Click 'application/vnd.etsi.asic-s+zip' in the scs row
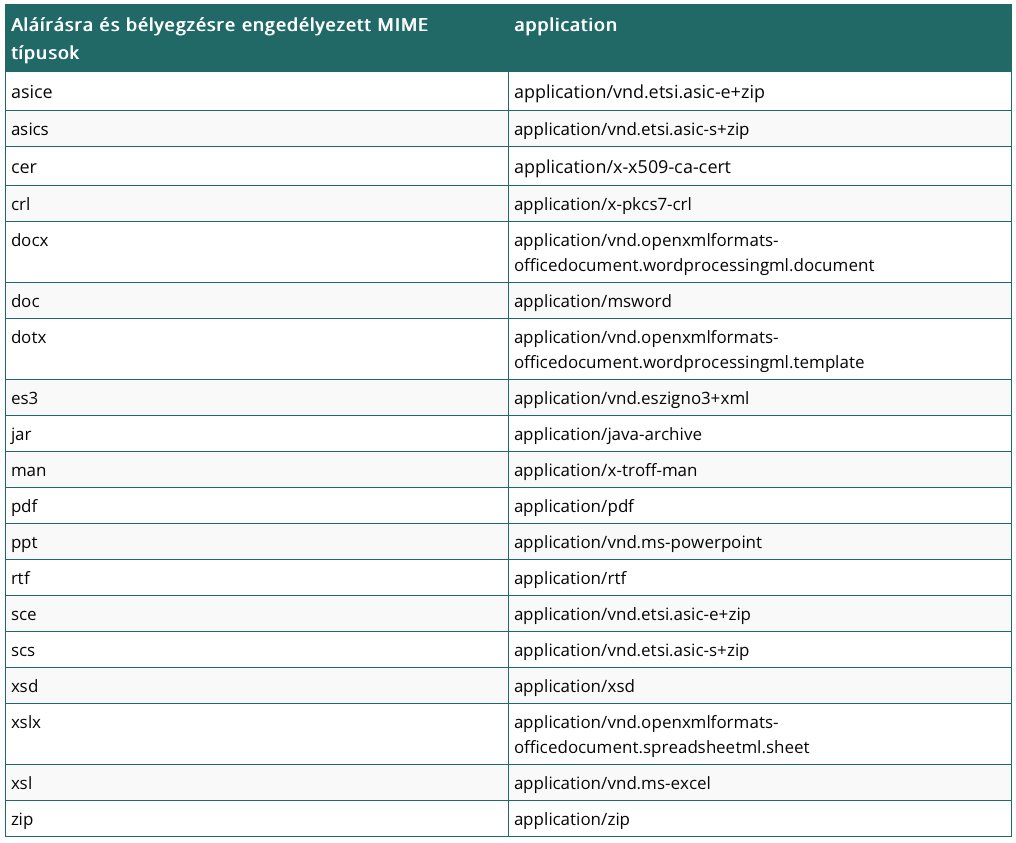The width and height of the screenshot is (1016, 843). [631, 650]
